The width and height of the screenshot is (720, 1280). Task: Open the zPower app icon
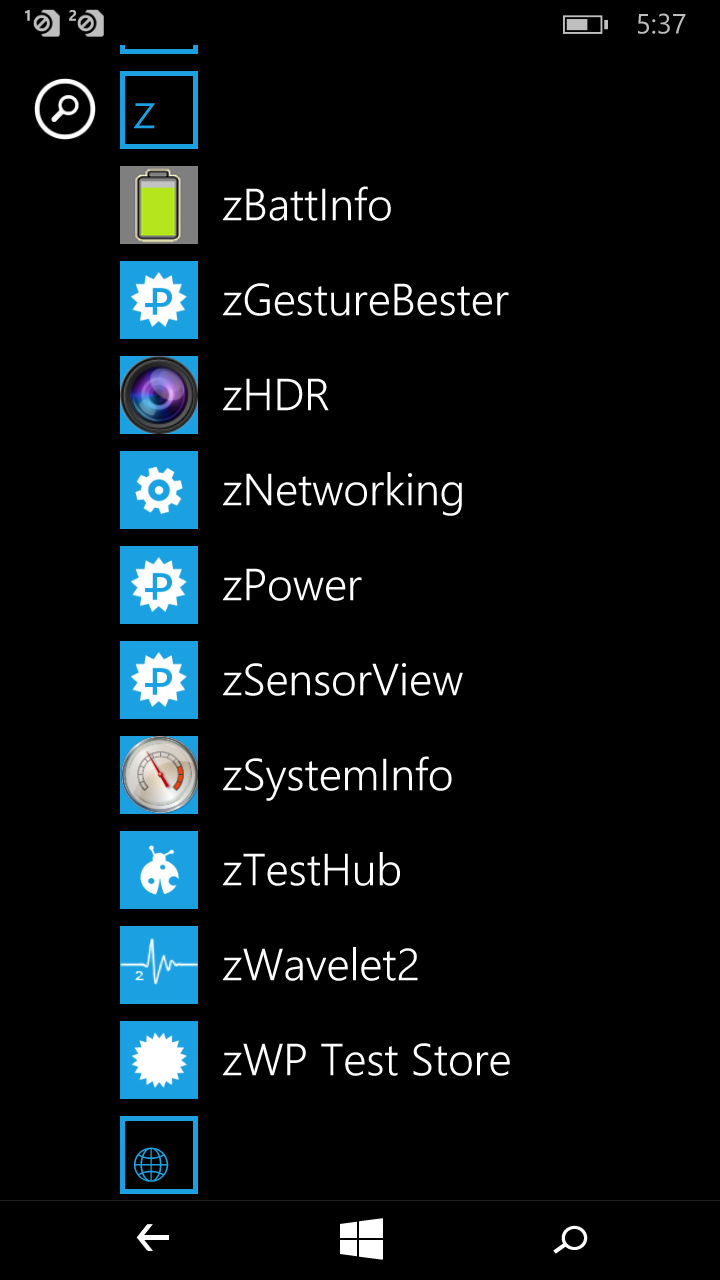pos(159,585)
